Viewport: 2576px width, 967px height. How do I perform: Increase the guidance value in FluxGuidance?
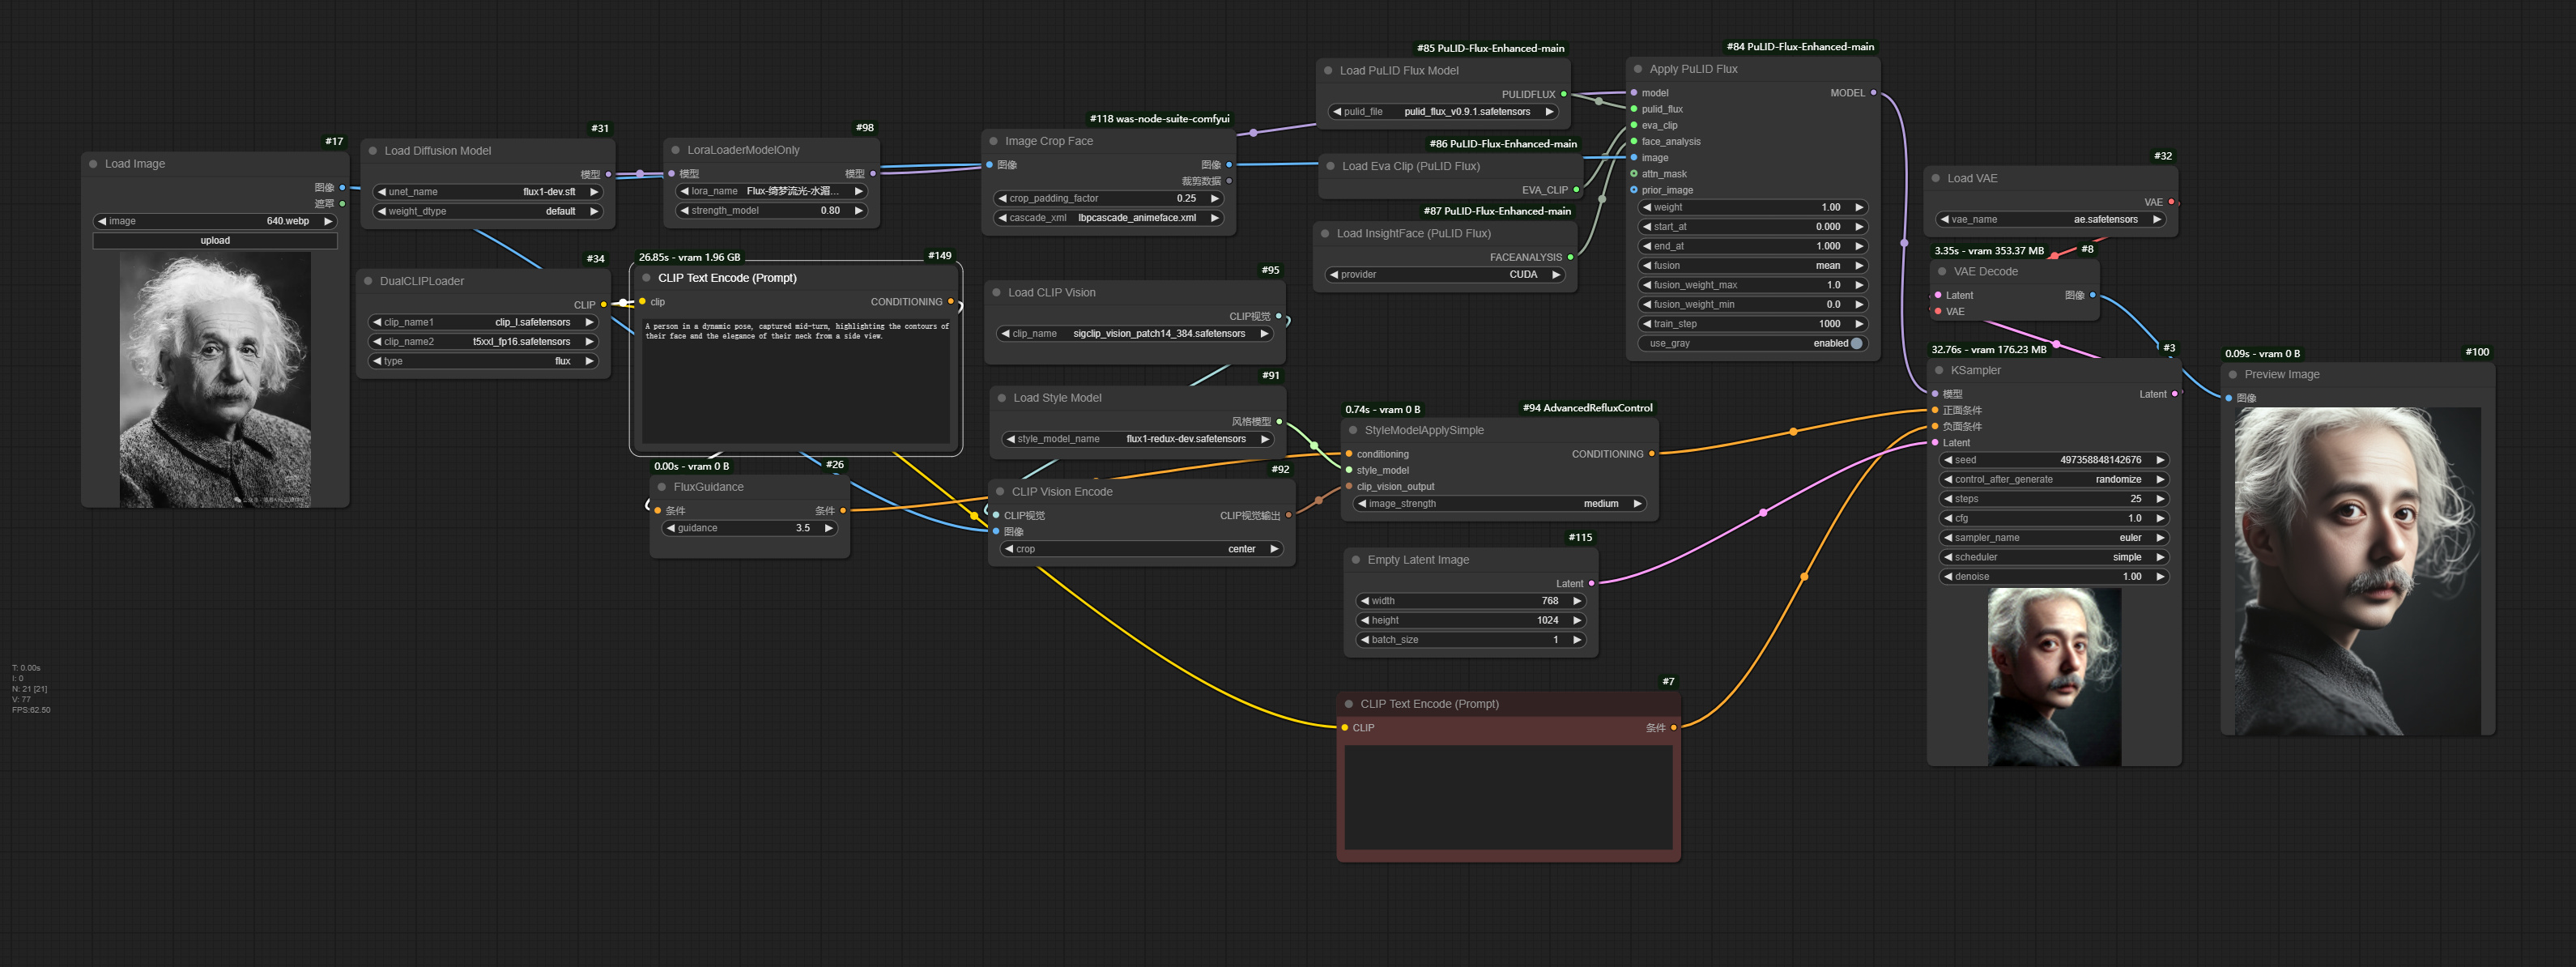(829, 527)
